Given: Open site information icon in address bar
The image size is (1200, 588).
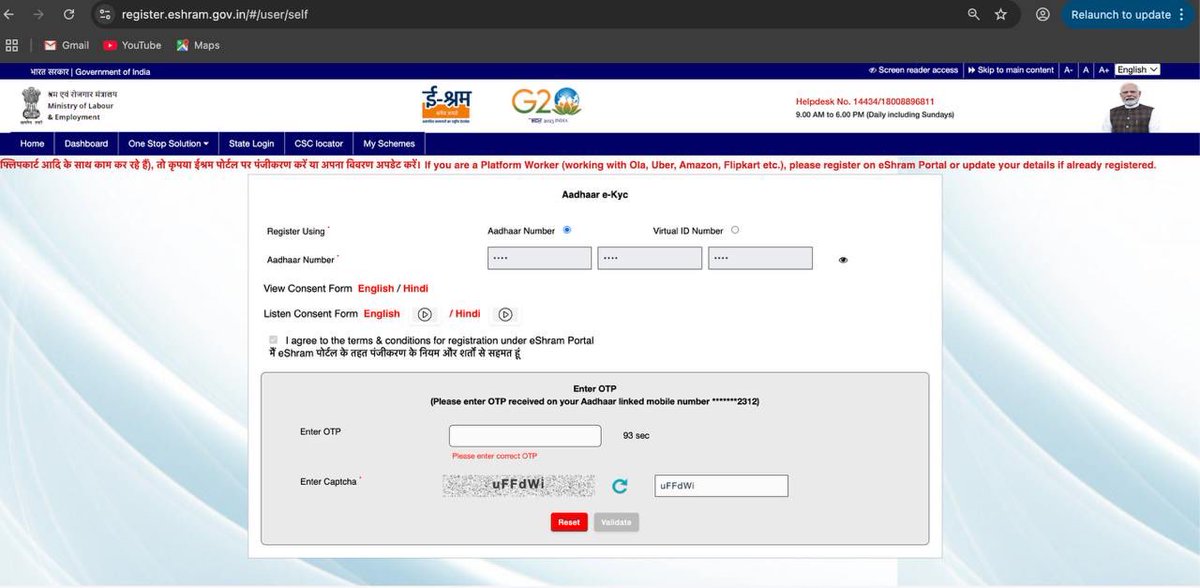Looking at the screenshot, I should 105,15.
